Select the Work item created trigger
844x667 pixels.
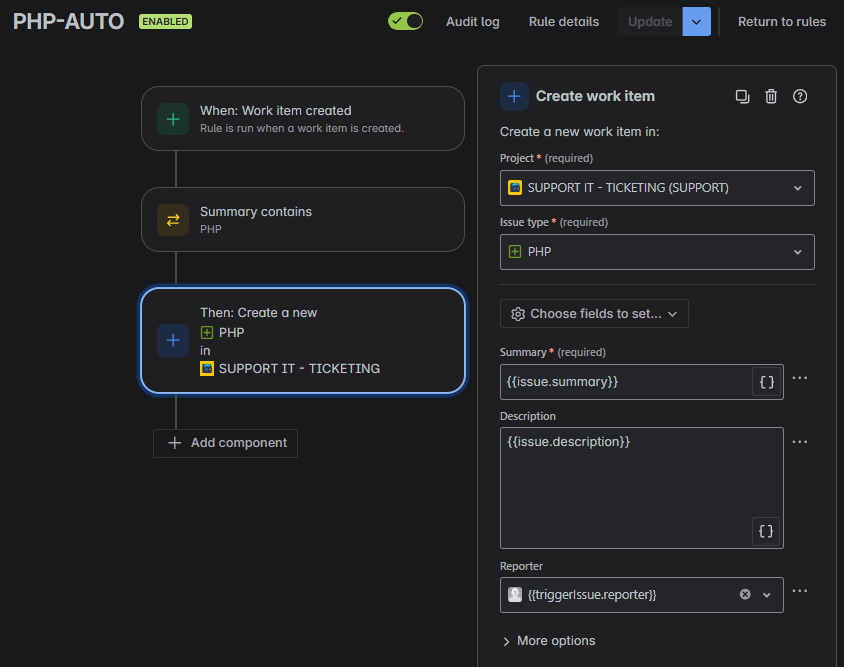point(303,118)
